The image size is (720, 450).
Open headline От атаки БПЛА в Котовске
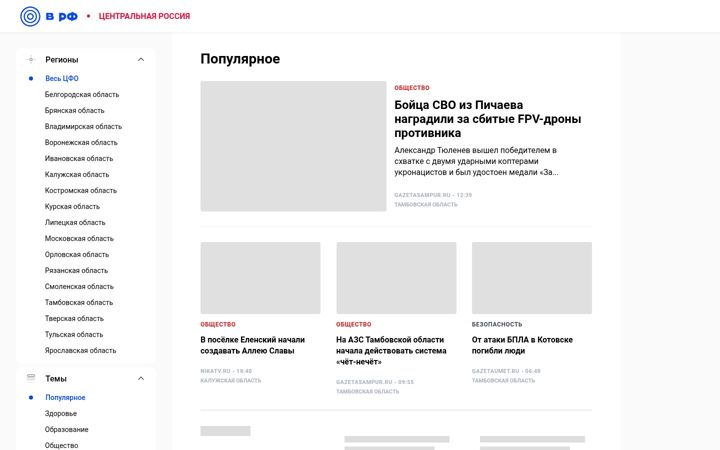[522, 345]
